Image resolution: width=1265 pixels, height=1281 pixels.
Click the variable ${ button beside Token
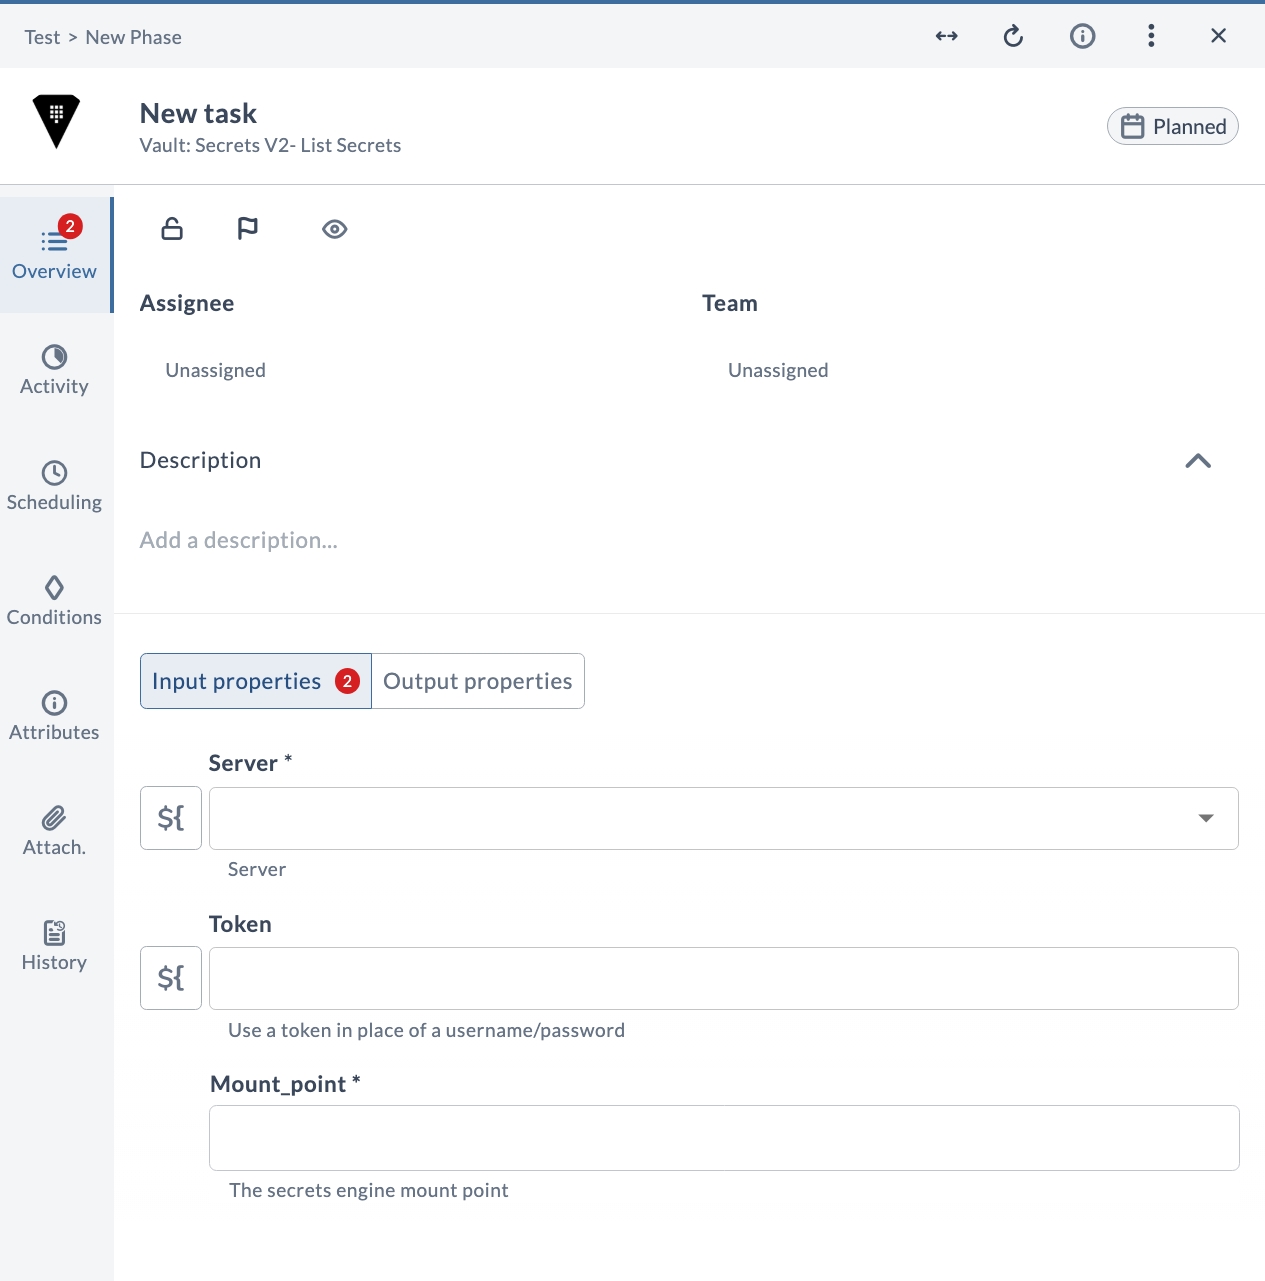(x=171, y=978)
